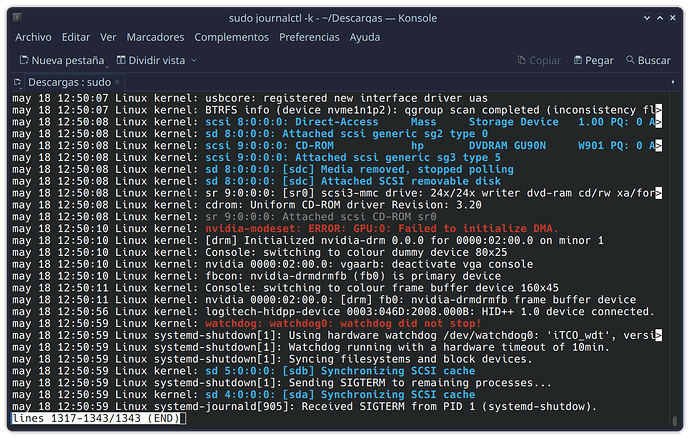Click the 'BTRFS info (device nvme1n1p2)' line
Viewport: 690px width, 438px height.
[337, 110]
